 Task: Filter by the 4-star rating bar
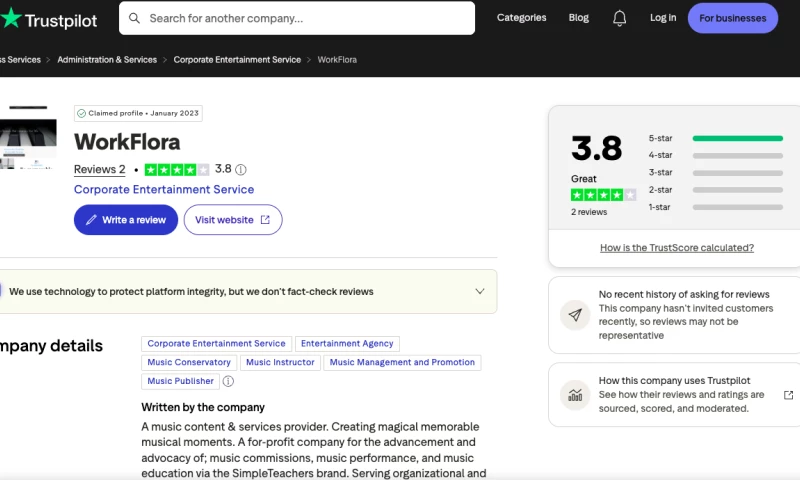point(737,156)
